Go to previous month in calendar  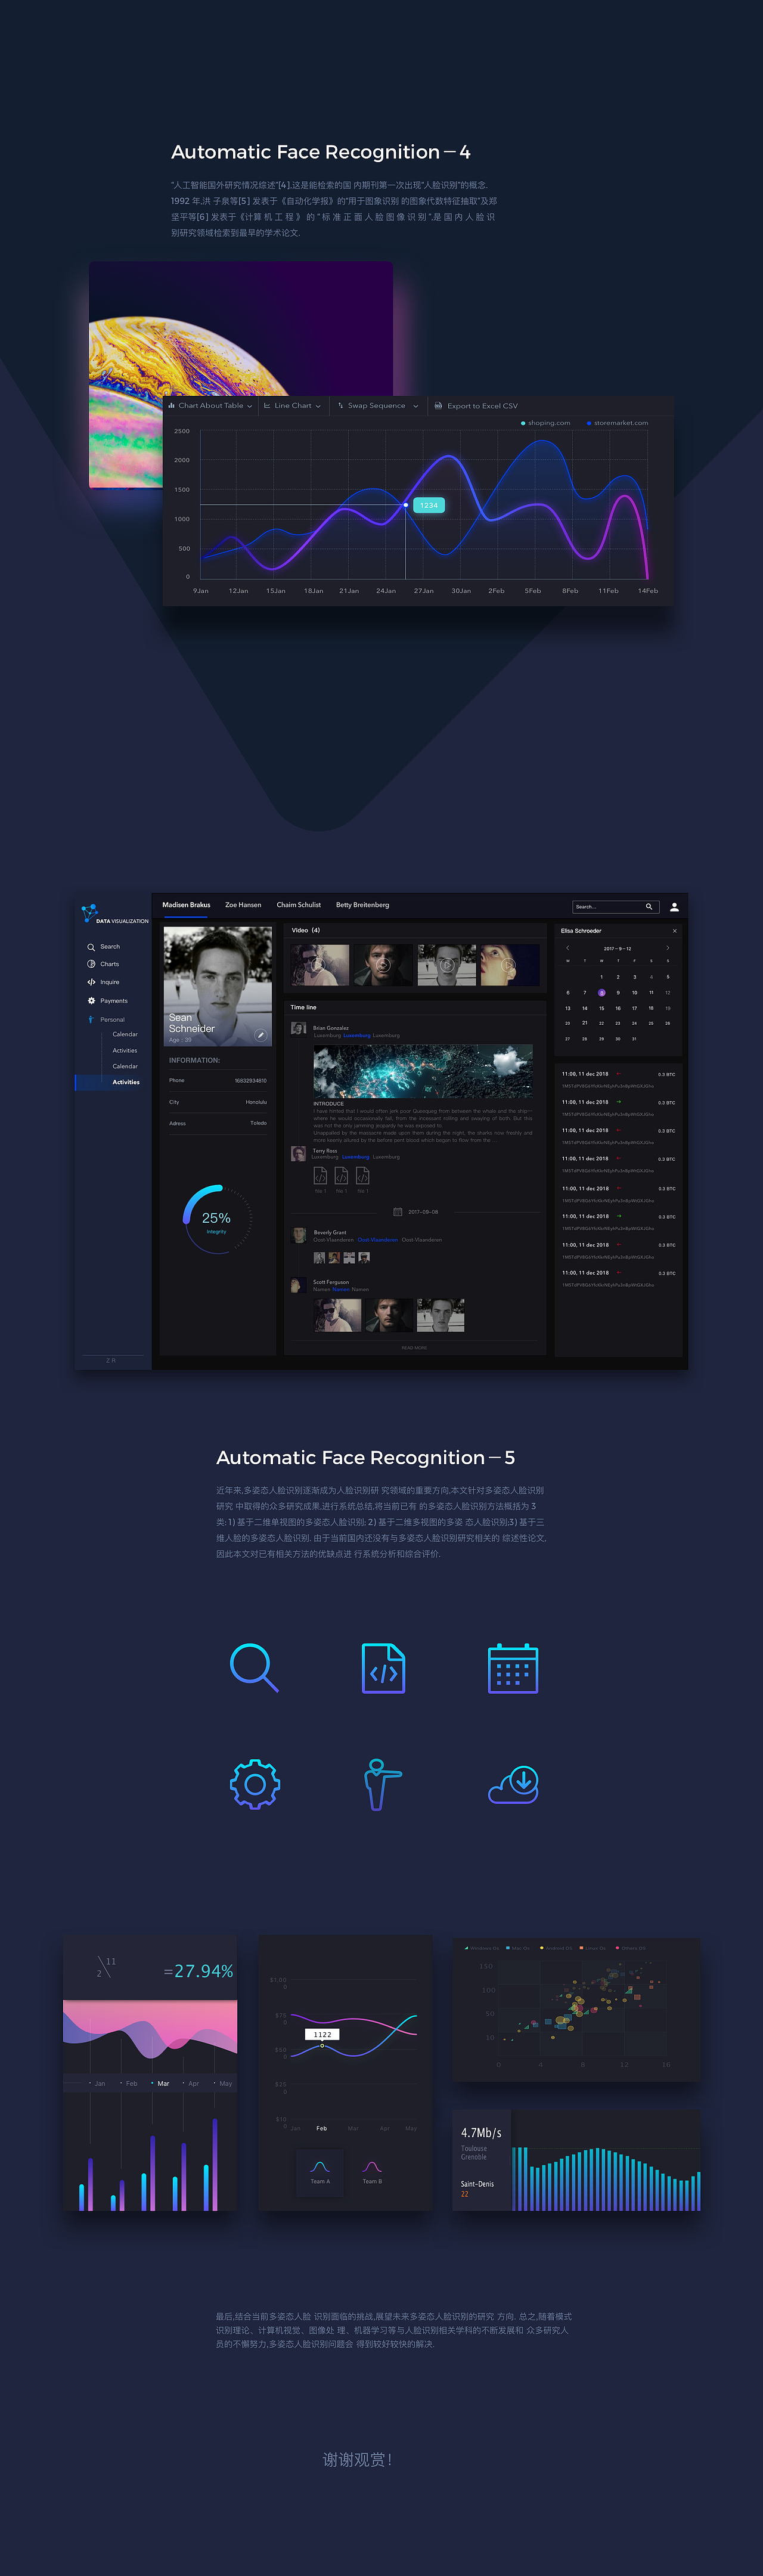coord(568,948)
